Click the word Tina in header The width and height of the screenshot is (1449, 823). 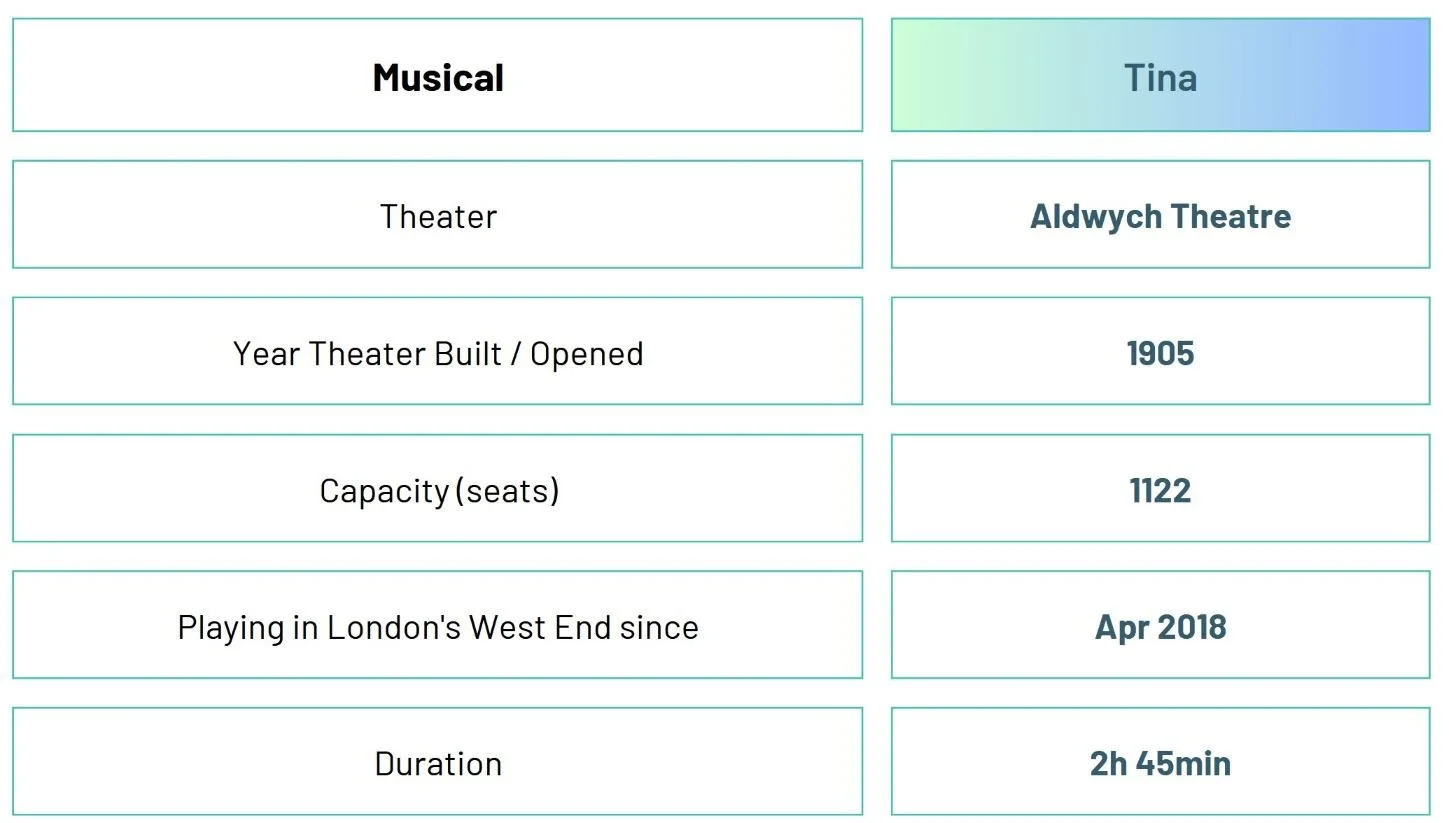(x=1160, y=78)
